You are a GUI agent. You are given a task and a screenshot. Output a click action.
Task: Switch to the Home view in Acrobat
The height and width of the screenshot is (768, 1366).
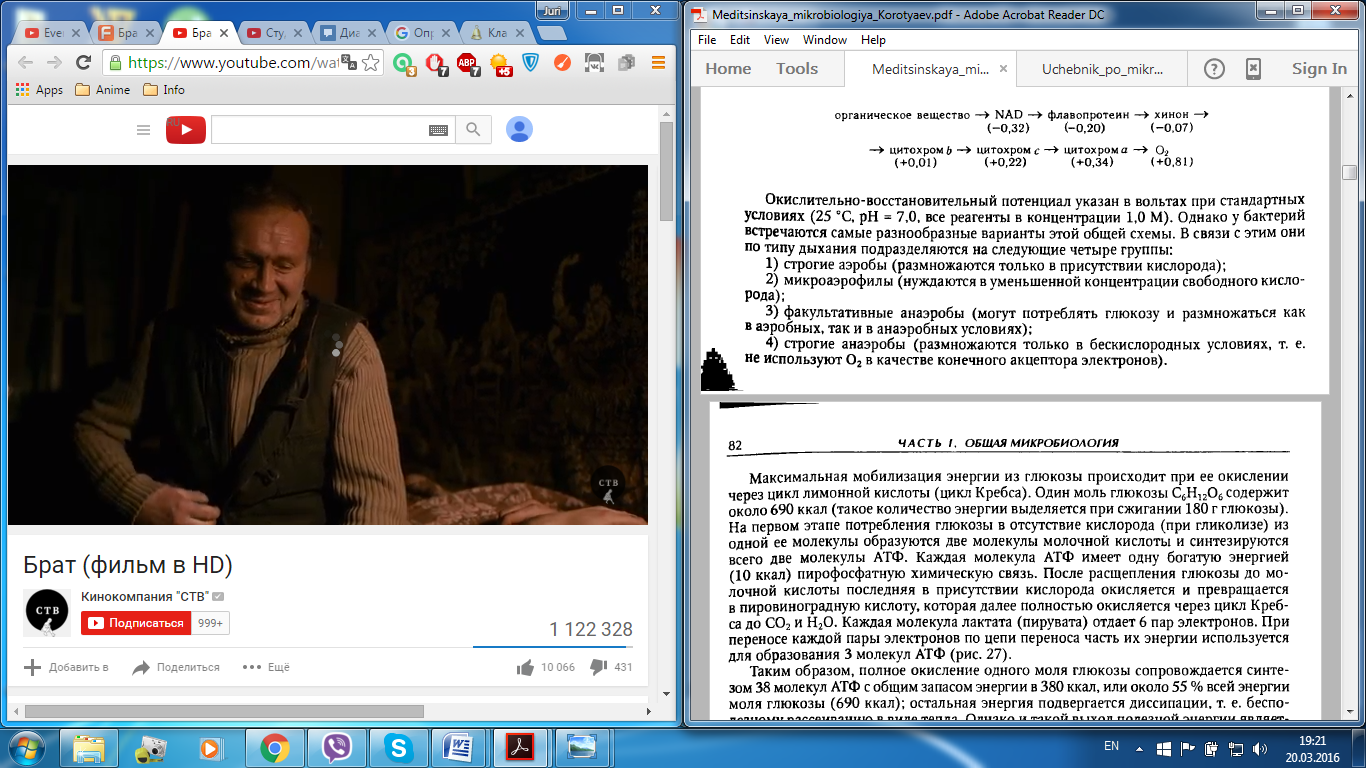tap(728, 69)
